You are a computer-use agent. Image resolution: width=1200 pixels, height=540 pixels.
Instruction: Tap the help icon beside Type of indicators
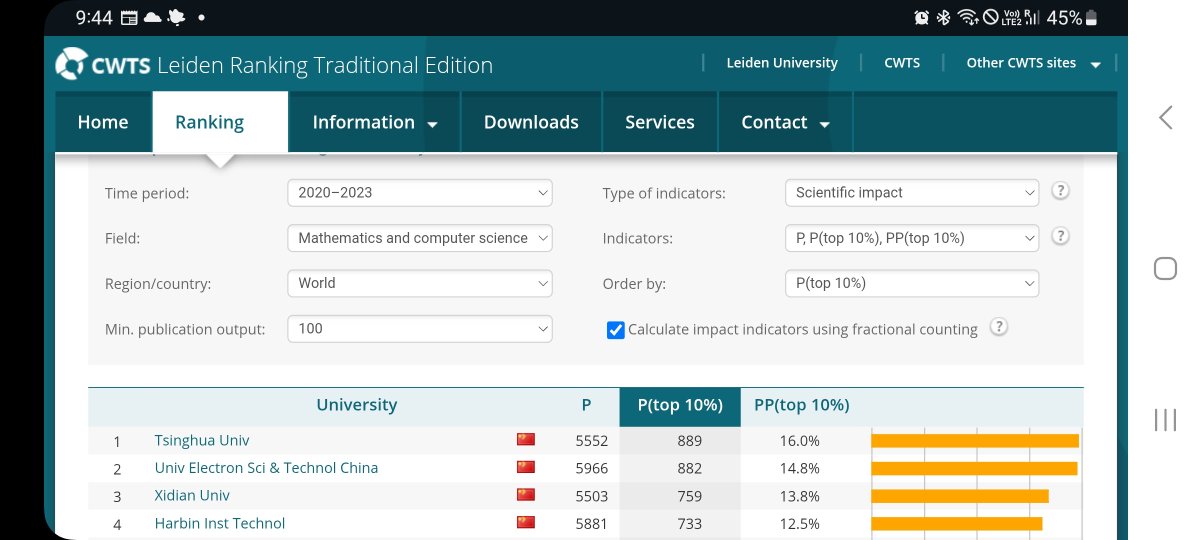pyautogui.click(x=1061, y=191)
